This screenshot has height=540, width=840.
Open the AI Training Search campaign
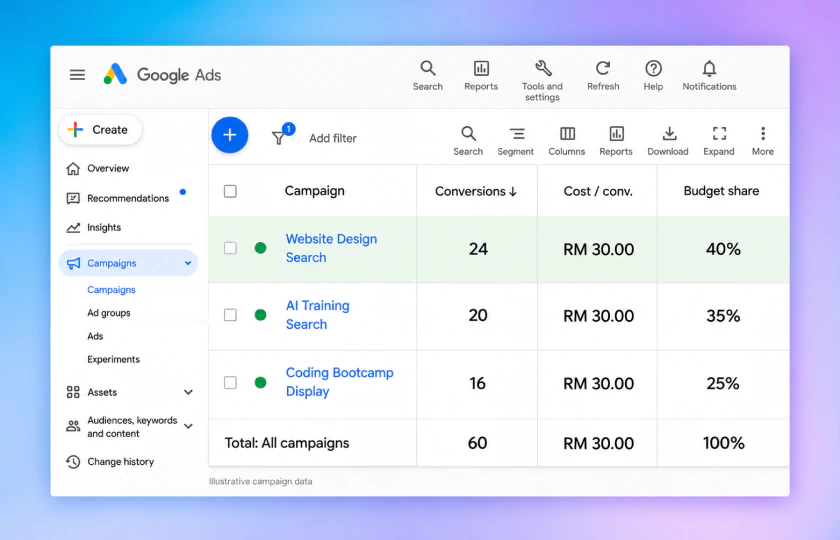[x=317, y=315]
